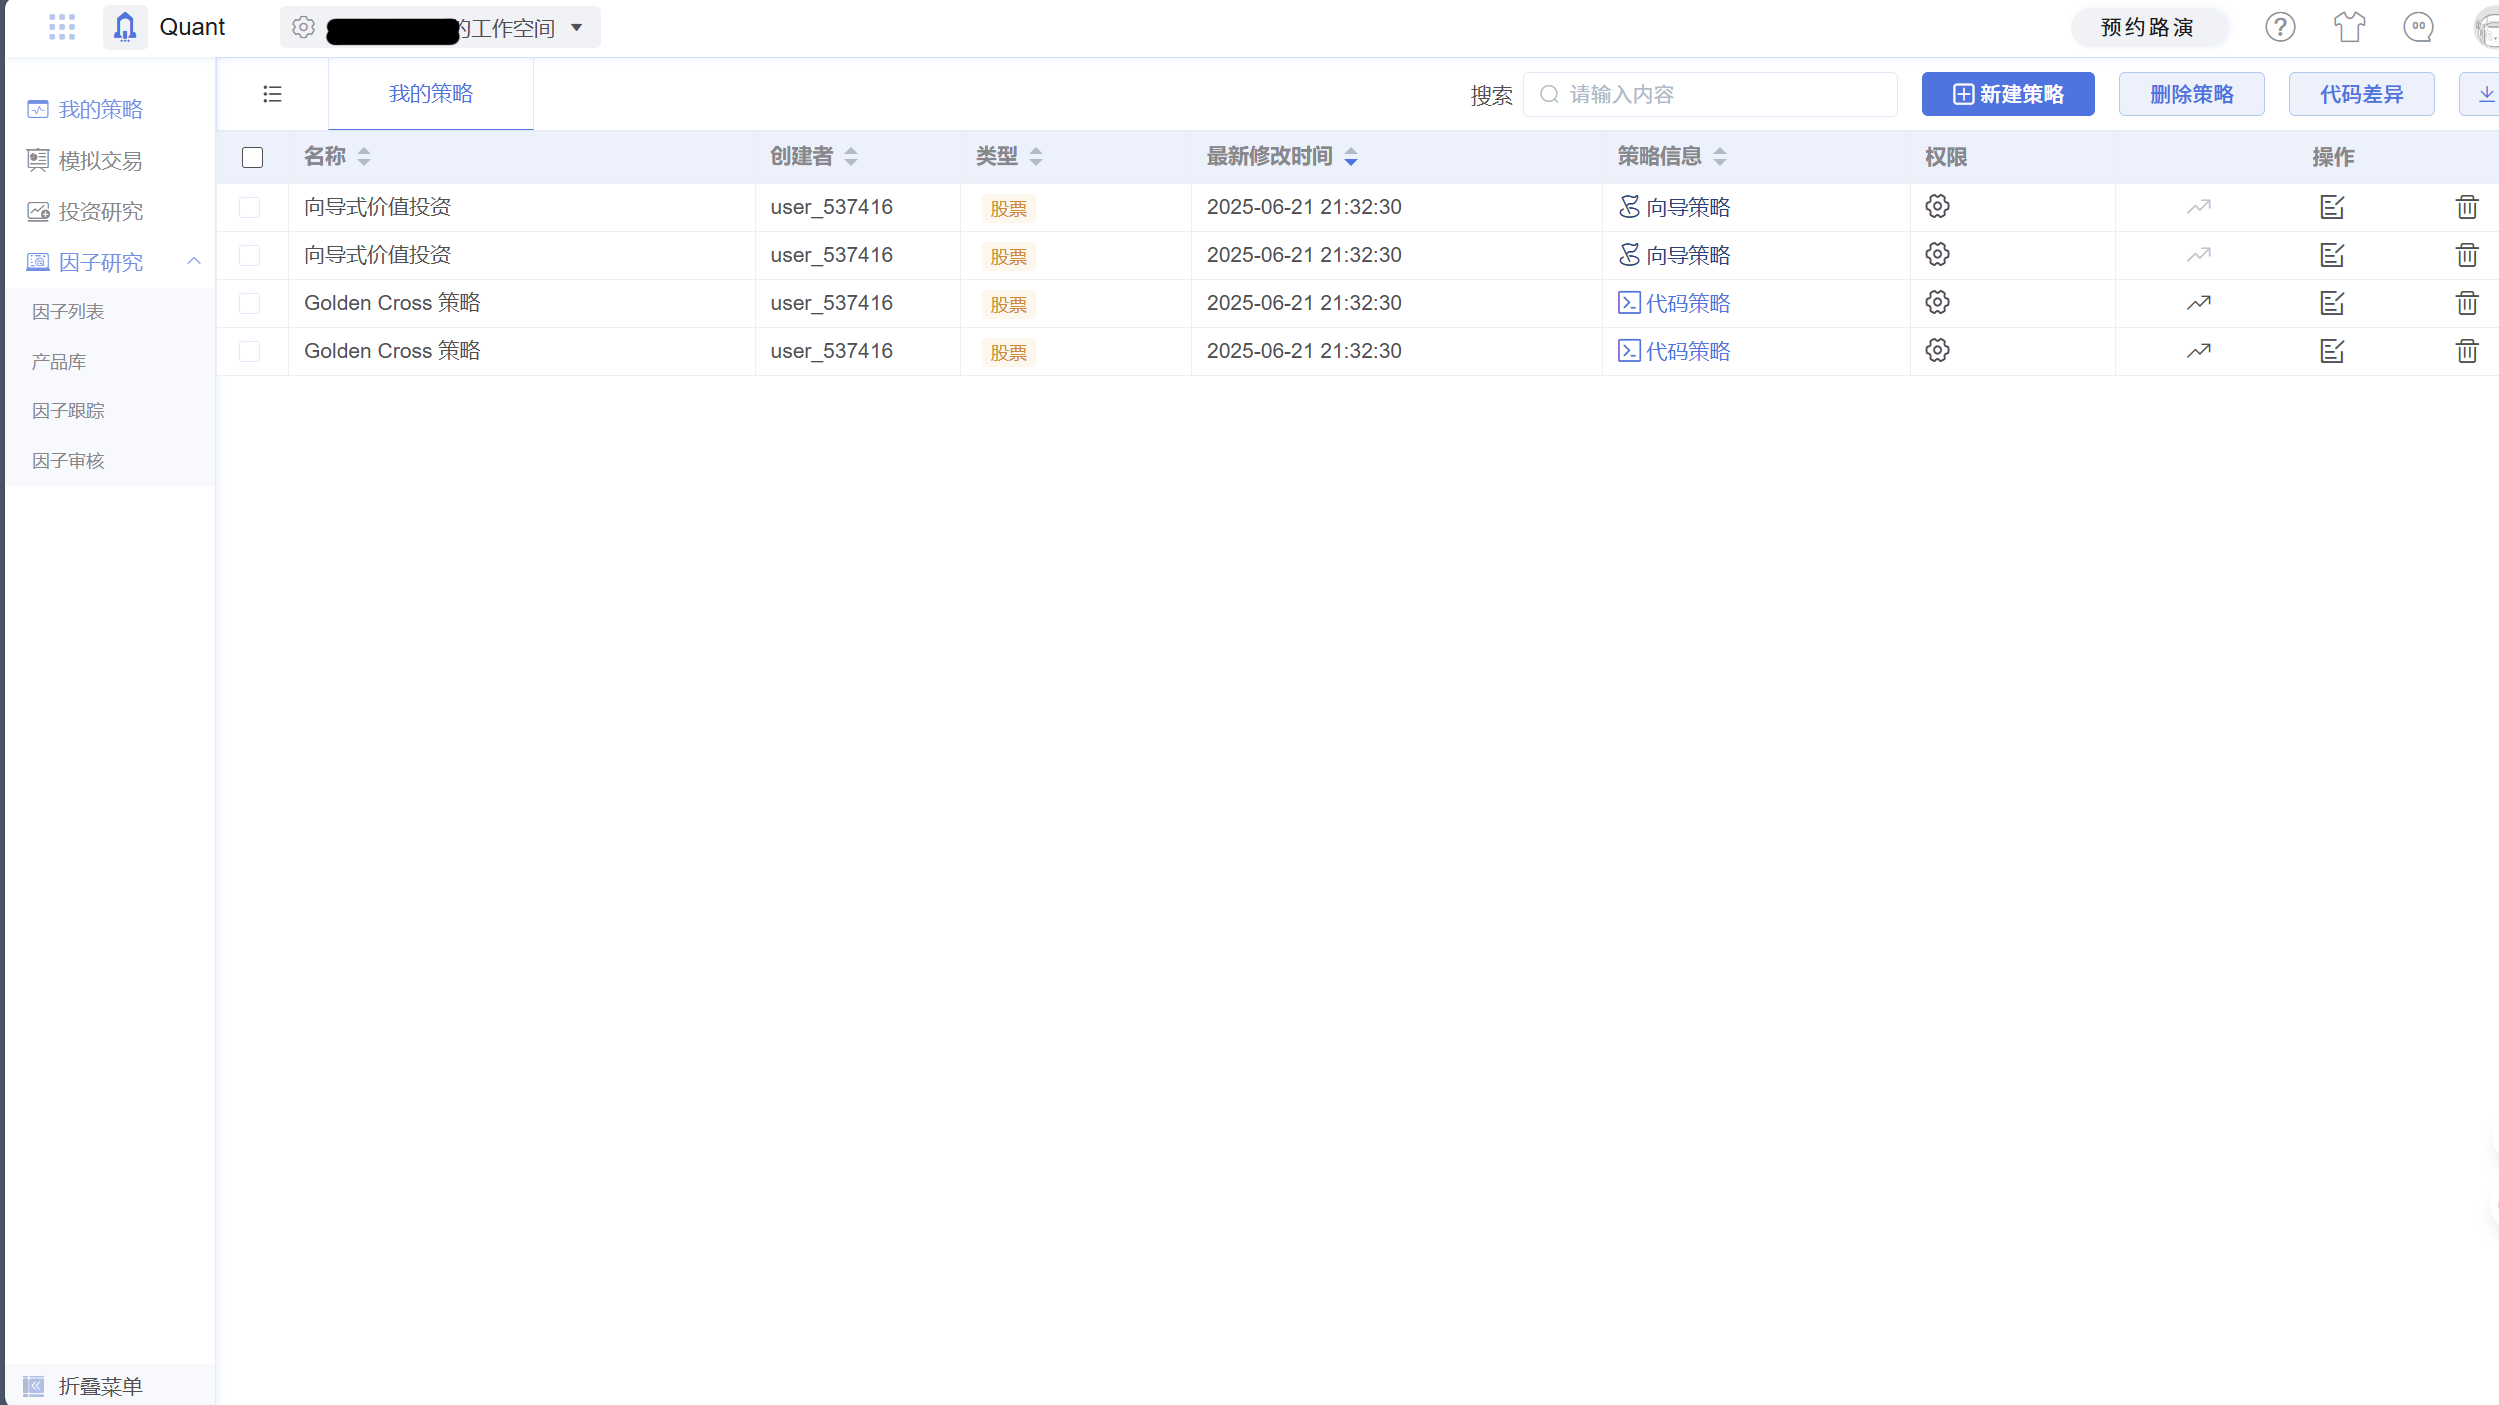Screen dimensions: 2499x1405
Task: Open backtest trend icon for first Golden Cross row
Action: [x=2198, y=303]
